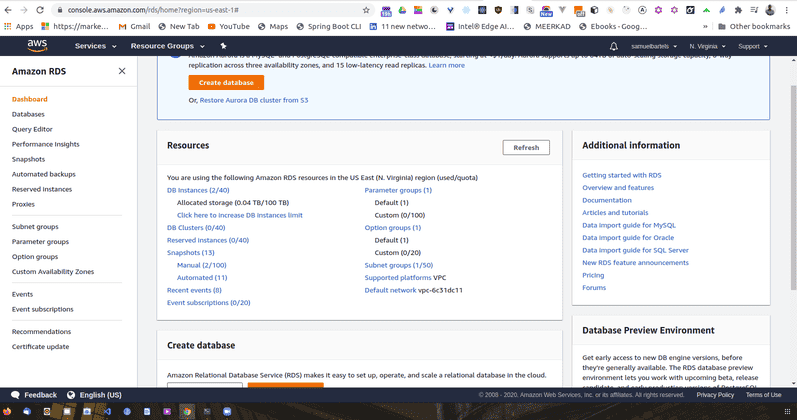The width and height of the screenshot is (797, 420).
Task: Switch to Chrome in the taskbar
Action: 187,411
